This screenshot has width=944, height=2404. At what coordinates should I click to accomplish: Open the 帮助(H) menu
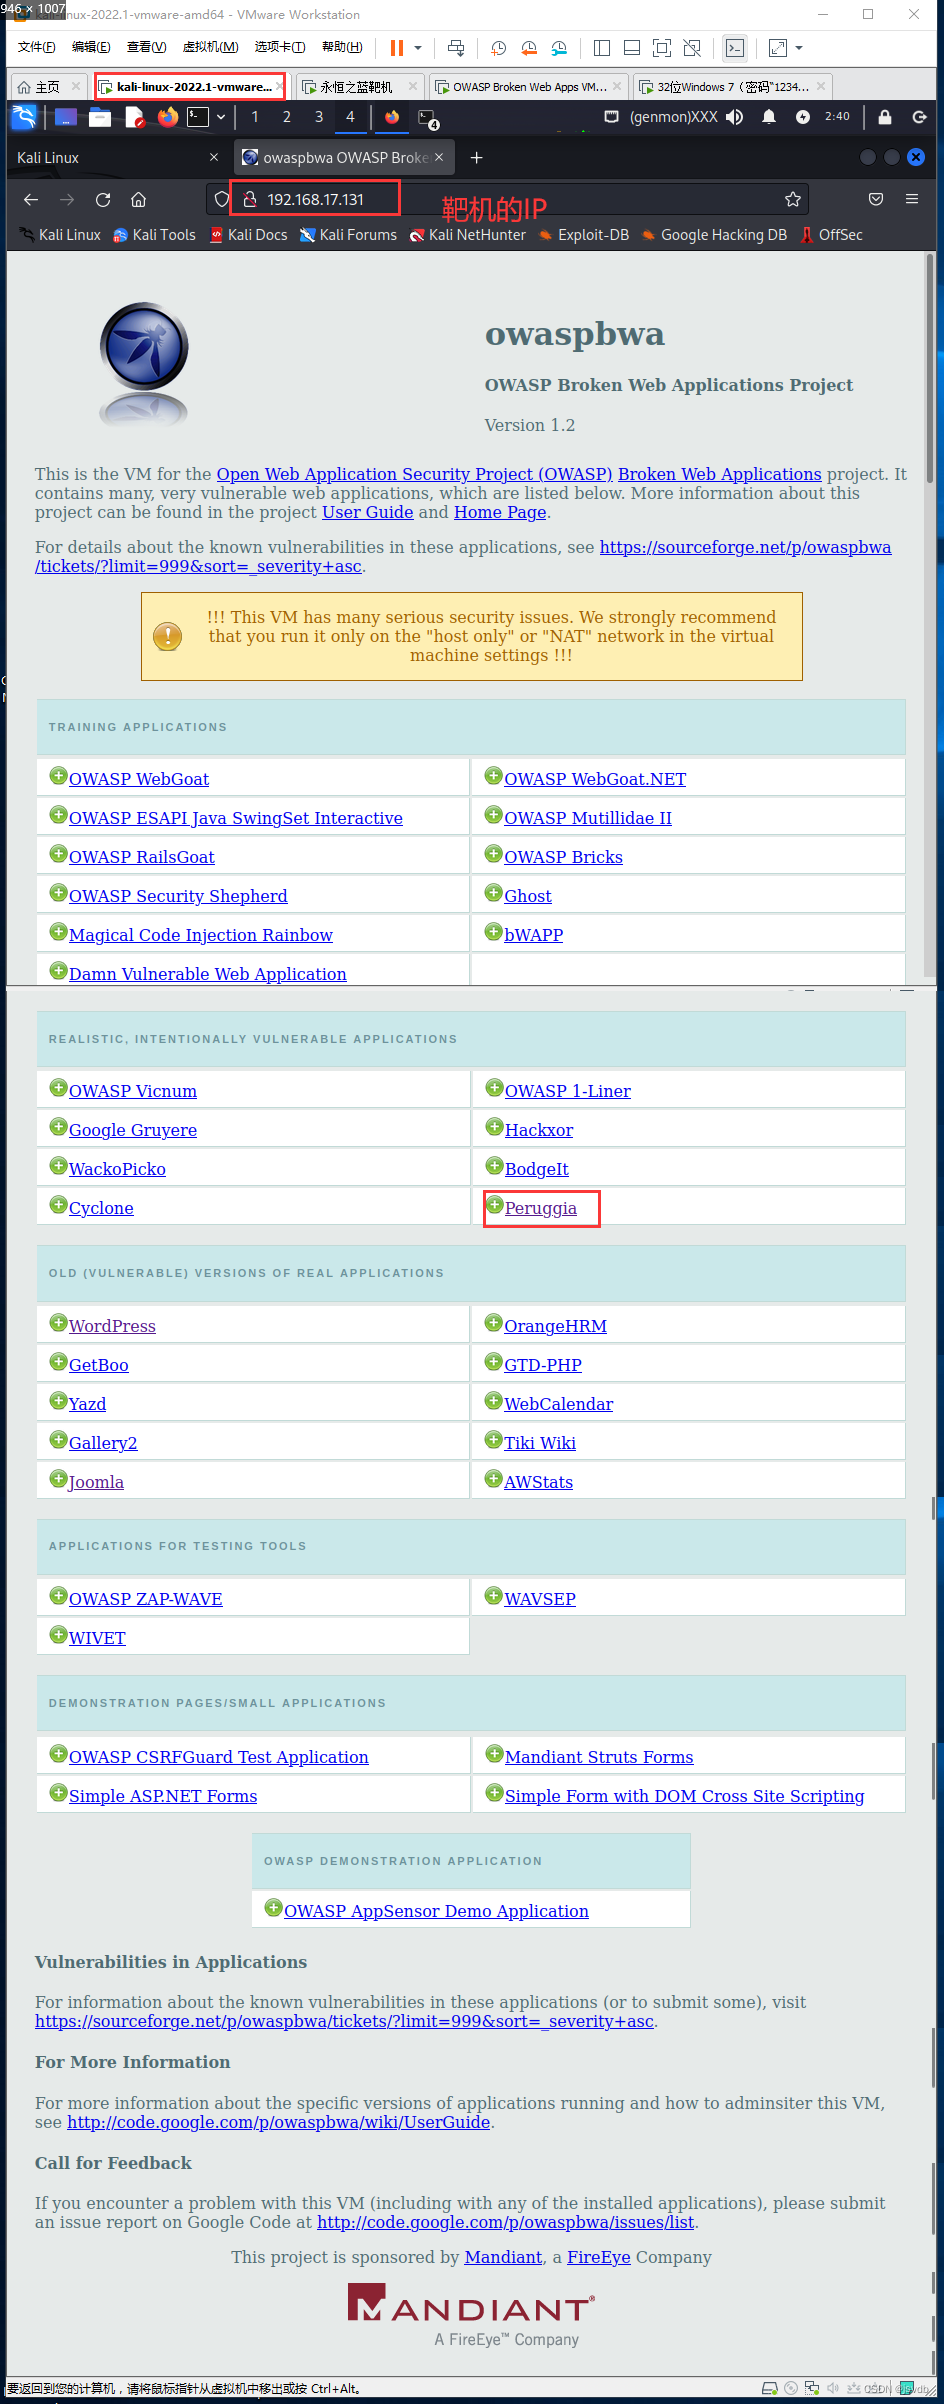pyautogui.click(x=342, y=47)
